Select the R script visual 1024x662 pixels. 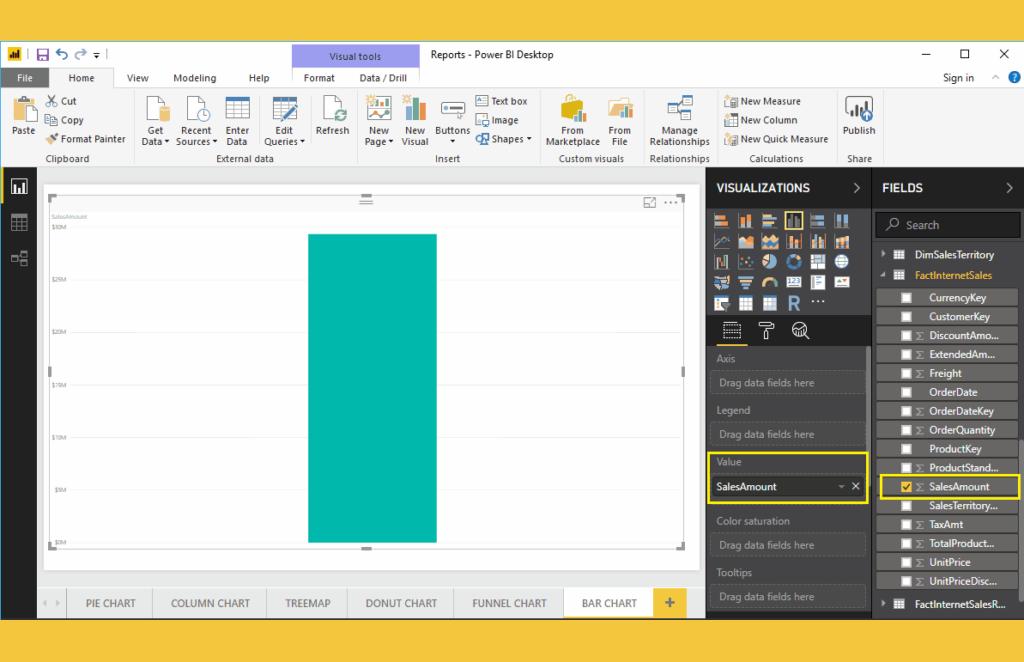pos(793,303)
